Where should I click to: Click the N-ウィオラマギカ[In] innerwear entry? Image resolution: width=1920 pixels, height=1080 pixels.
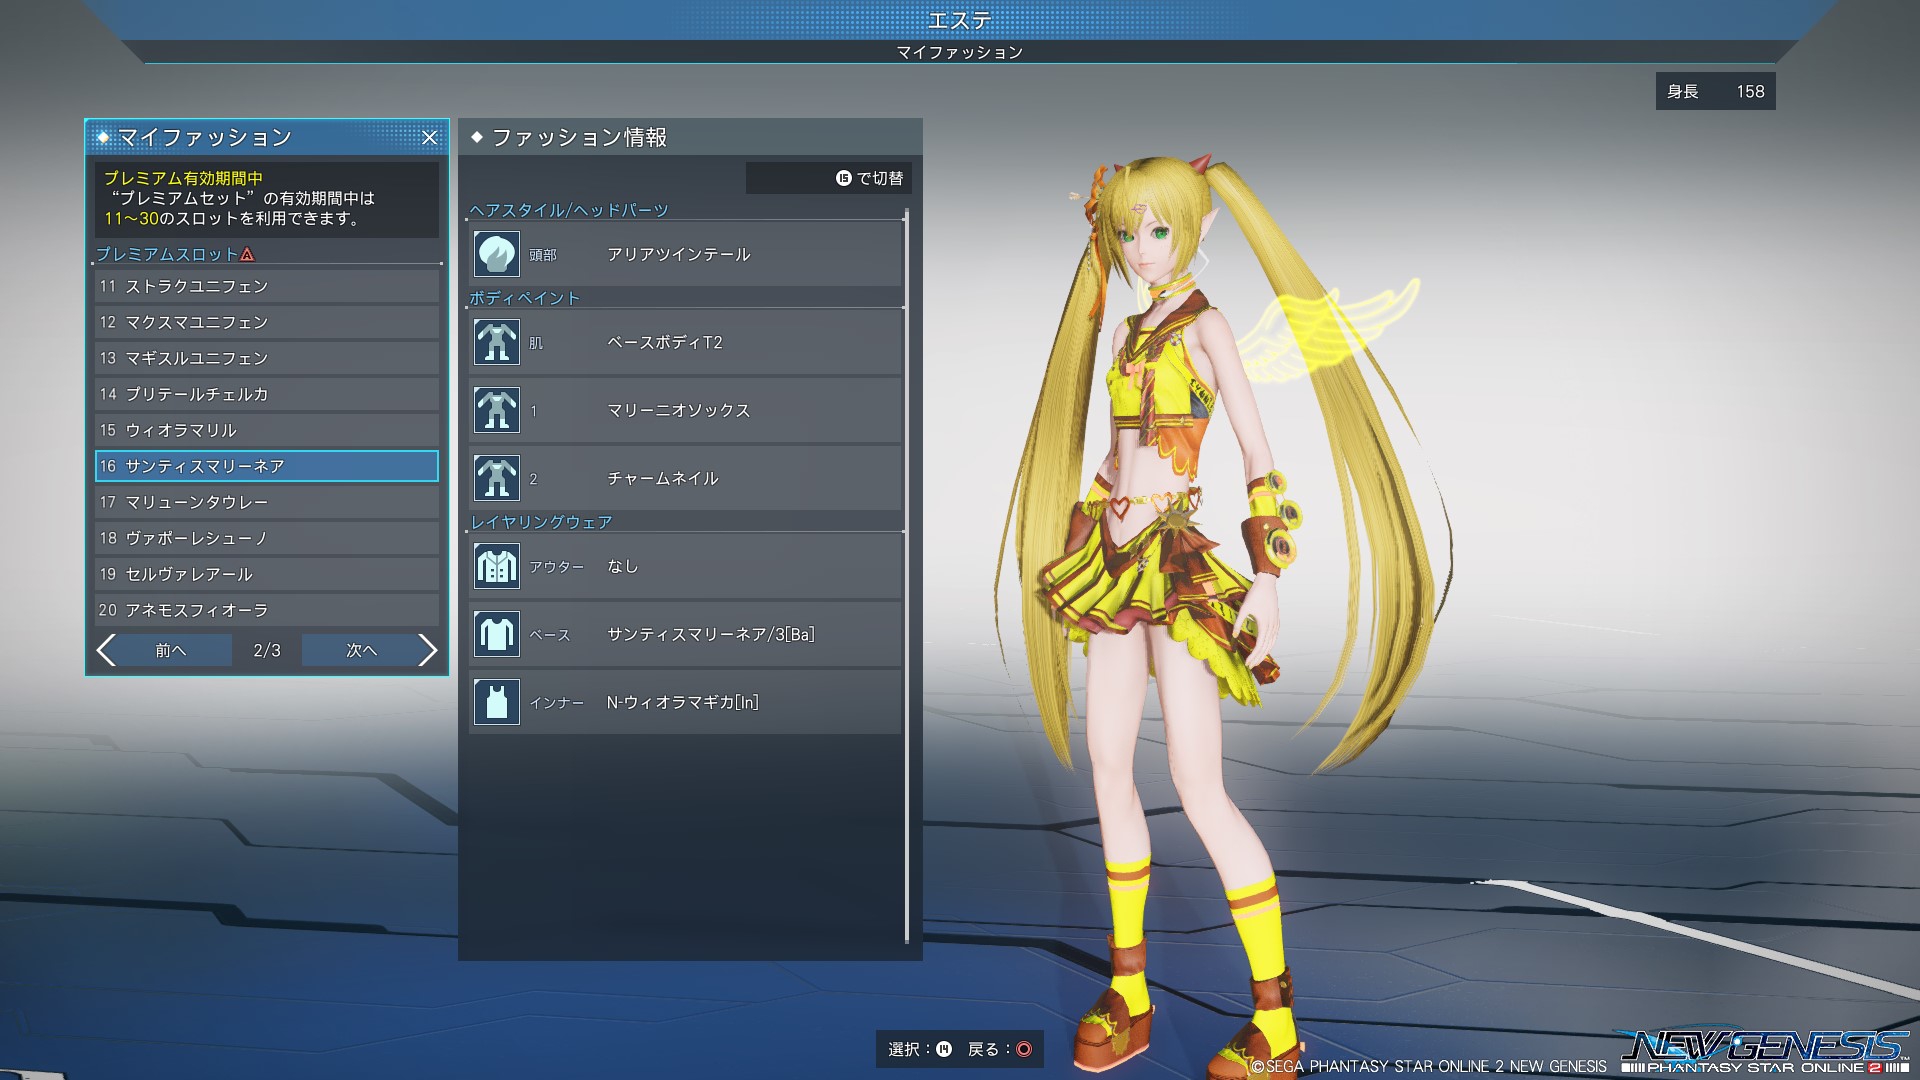point(686,702)
